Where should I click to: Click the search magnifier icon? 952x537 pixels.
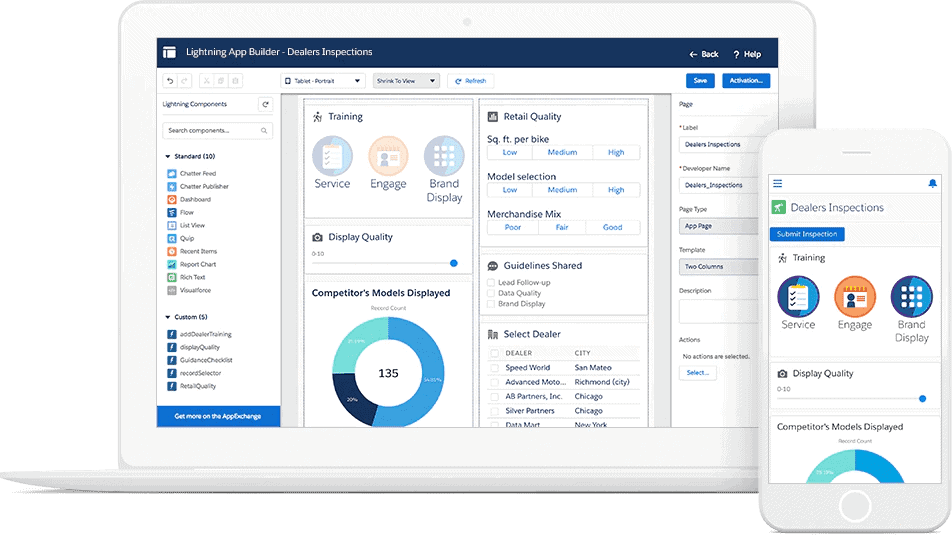click(x=264, y=131)
